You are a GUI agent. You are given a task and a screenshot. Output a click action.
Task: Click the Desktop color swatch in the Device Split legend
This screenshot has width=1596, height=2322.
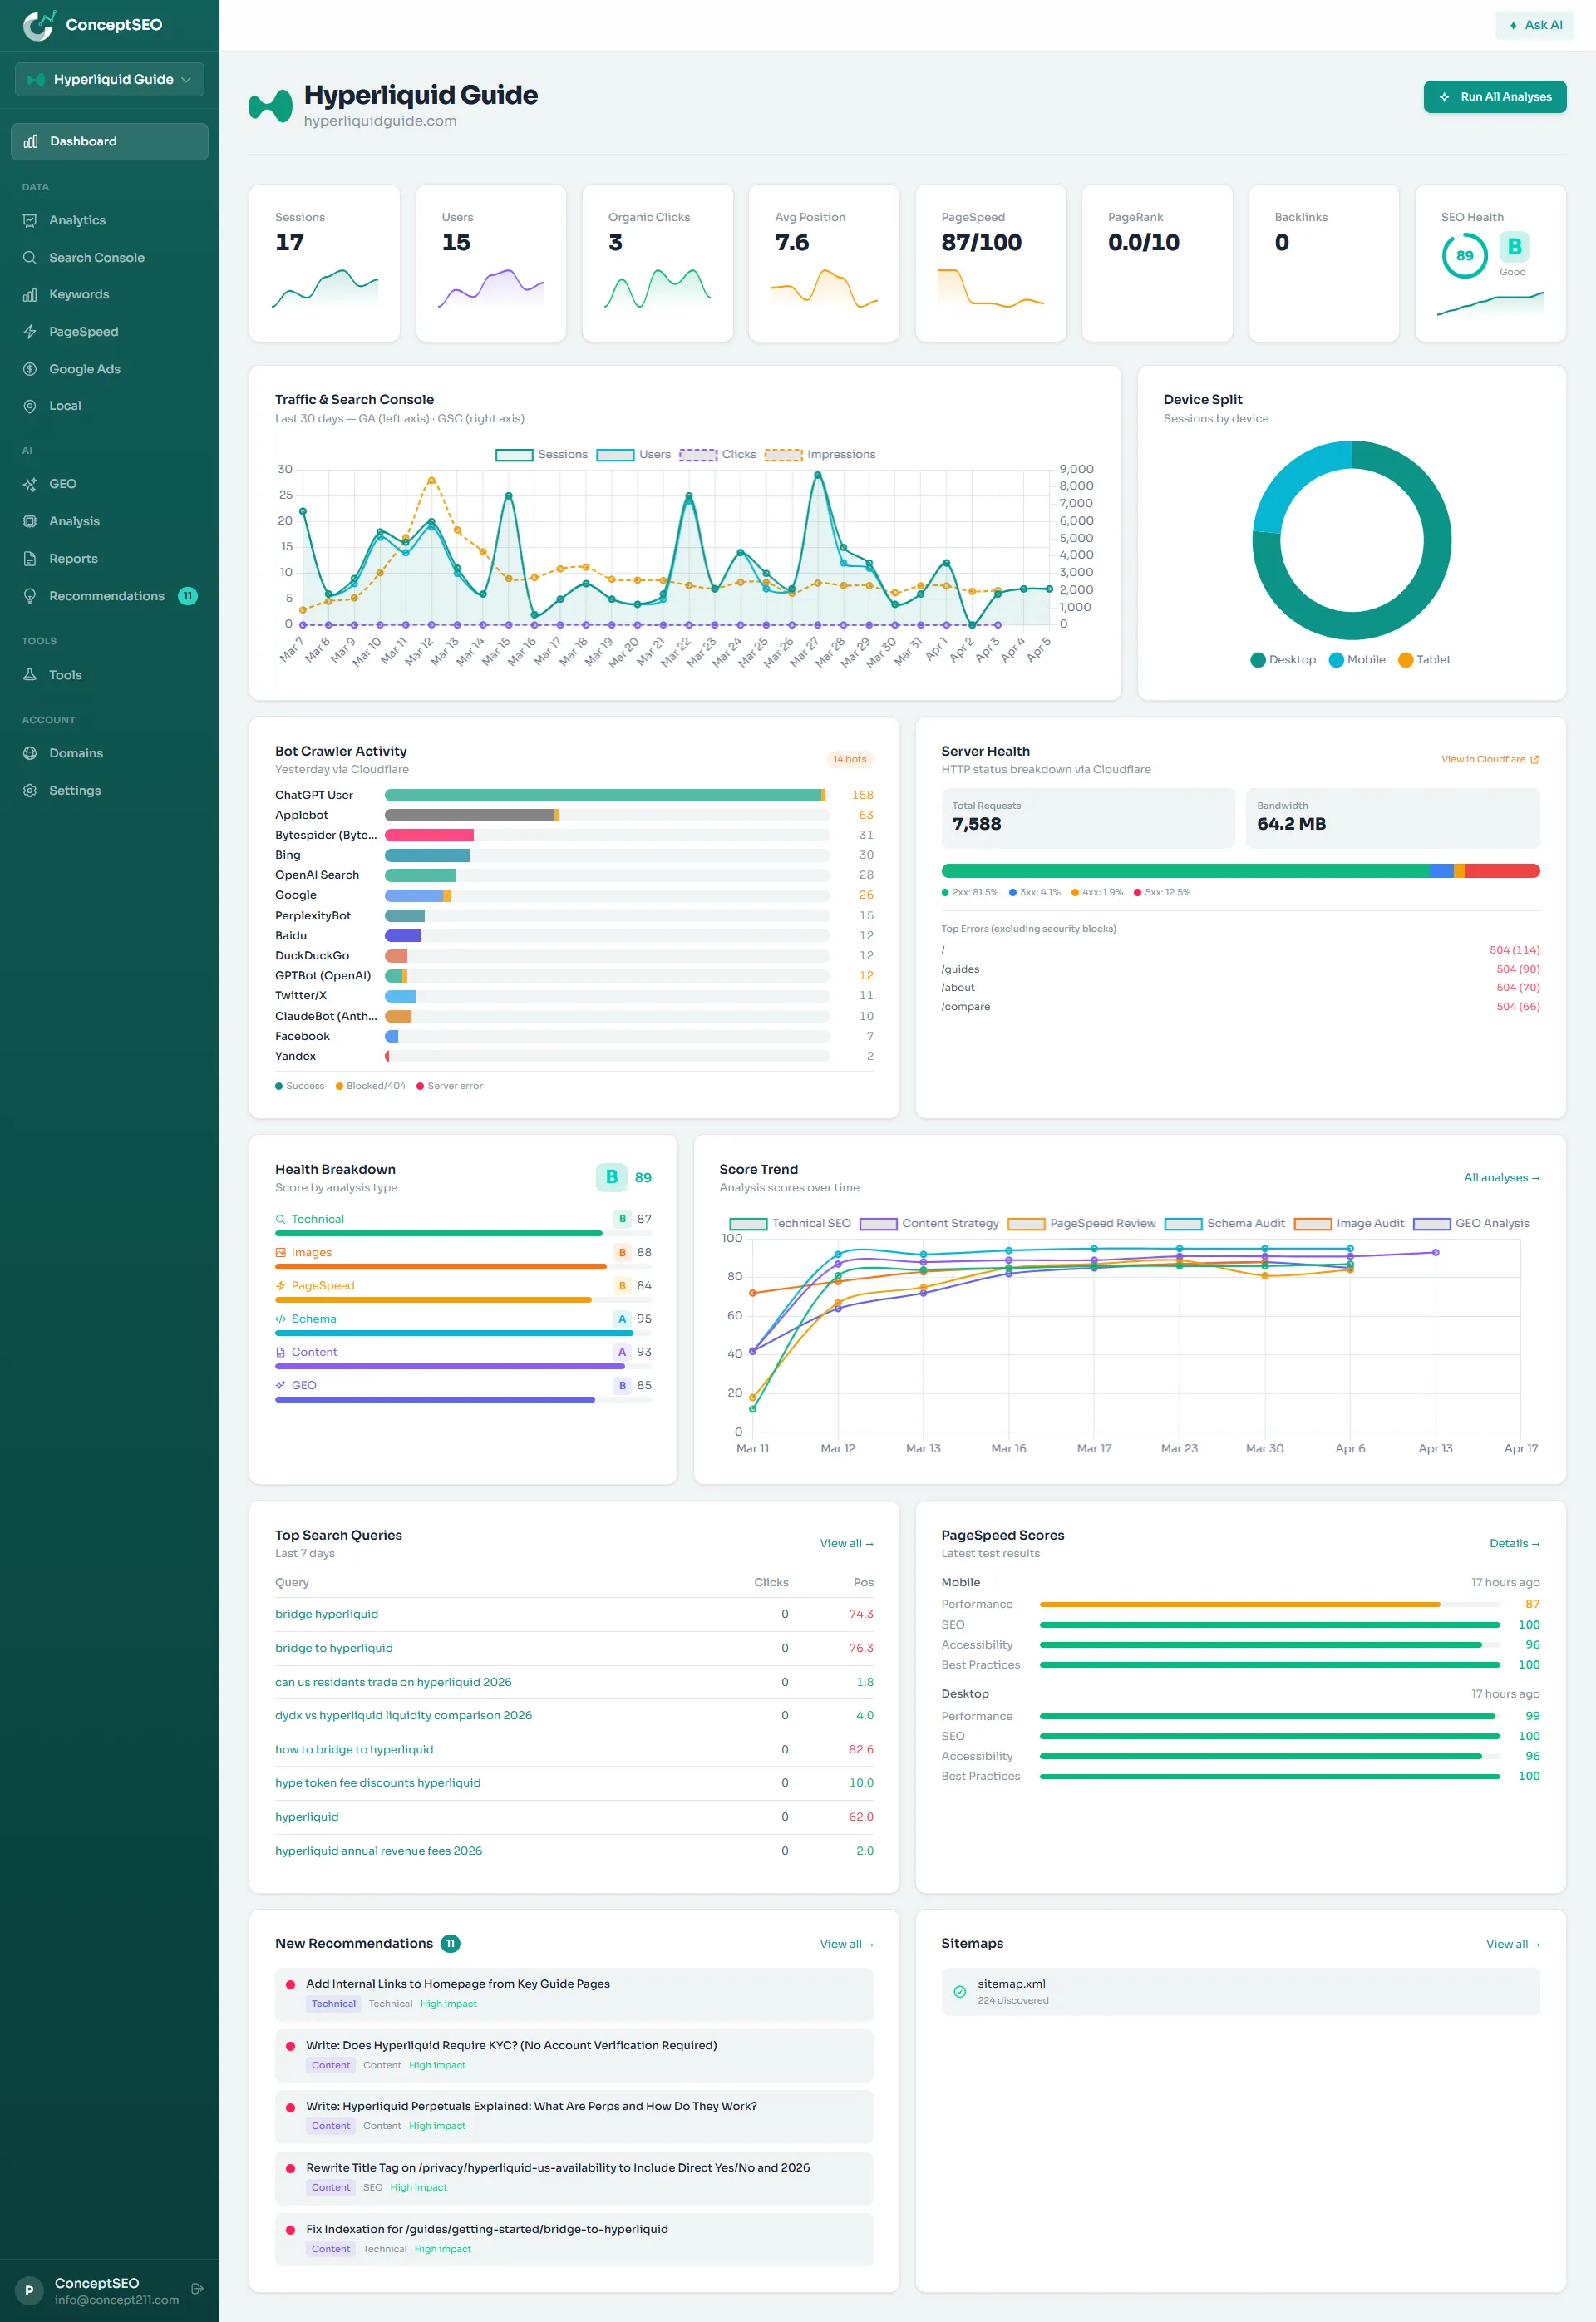click(x=1258, y=659)
